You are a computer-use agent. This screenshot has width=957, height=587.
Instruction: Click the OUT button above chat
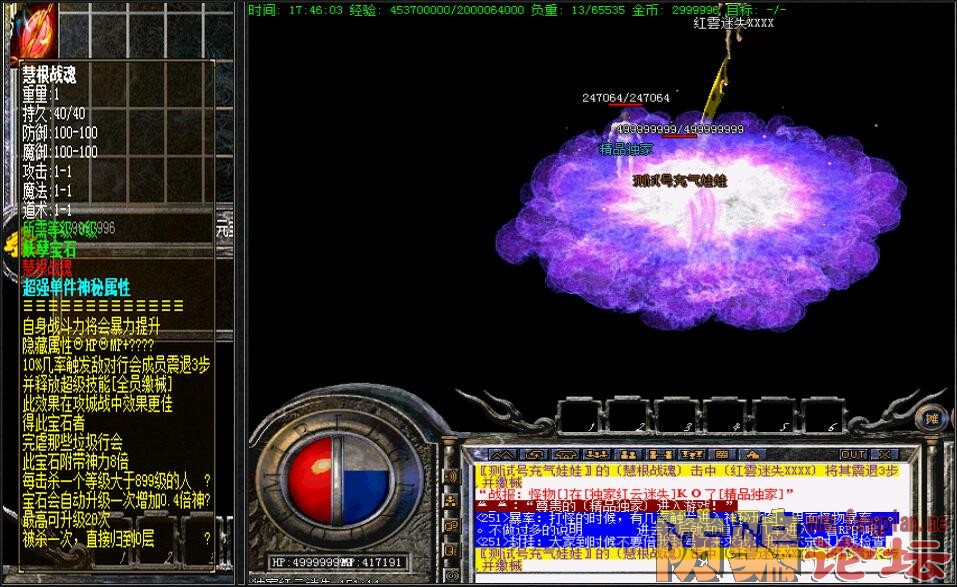[x=853, y=455]
